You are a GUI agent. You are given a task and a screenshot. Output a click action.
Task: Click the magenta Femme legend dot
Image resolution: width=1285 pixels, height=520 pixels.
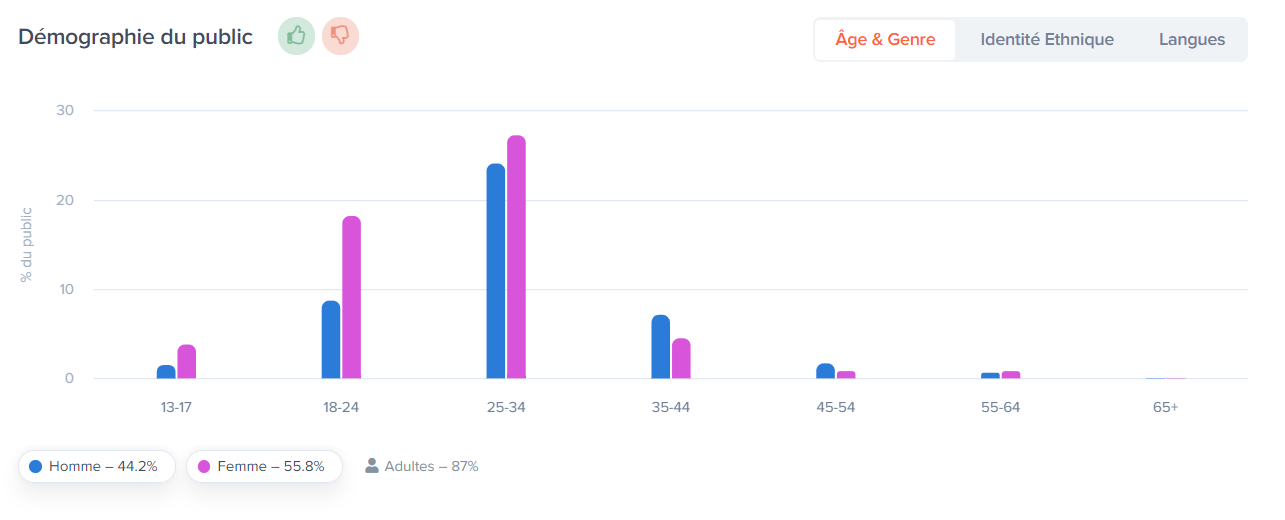pyautogui.click(x=204, y=466)
